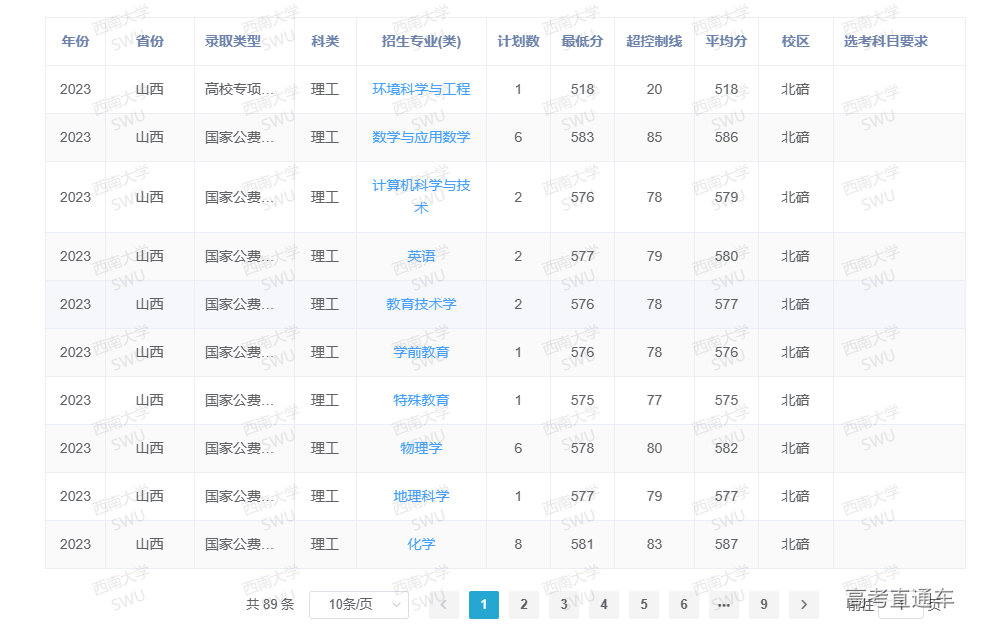
Task: Open the 英语 major link
Action: click(421, 256)
